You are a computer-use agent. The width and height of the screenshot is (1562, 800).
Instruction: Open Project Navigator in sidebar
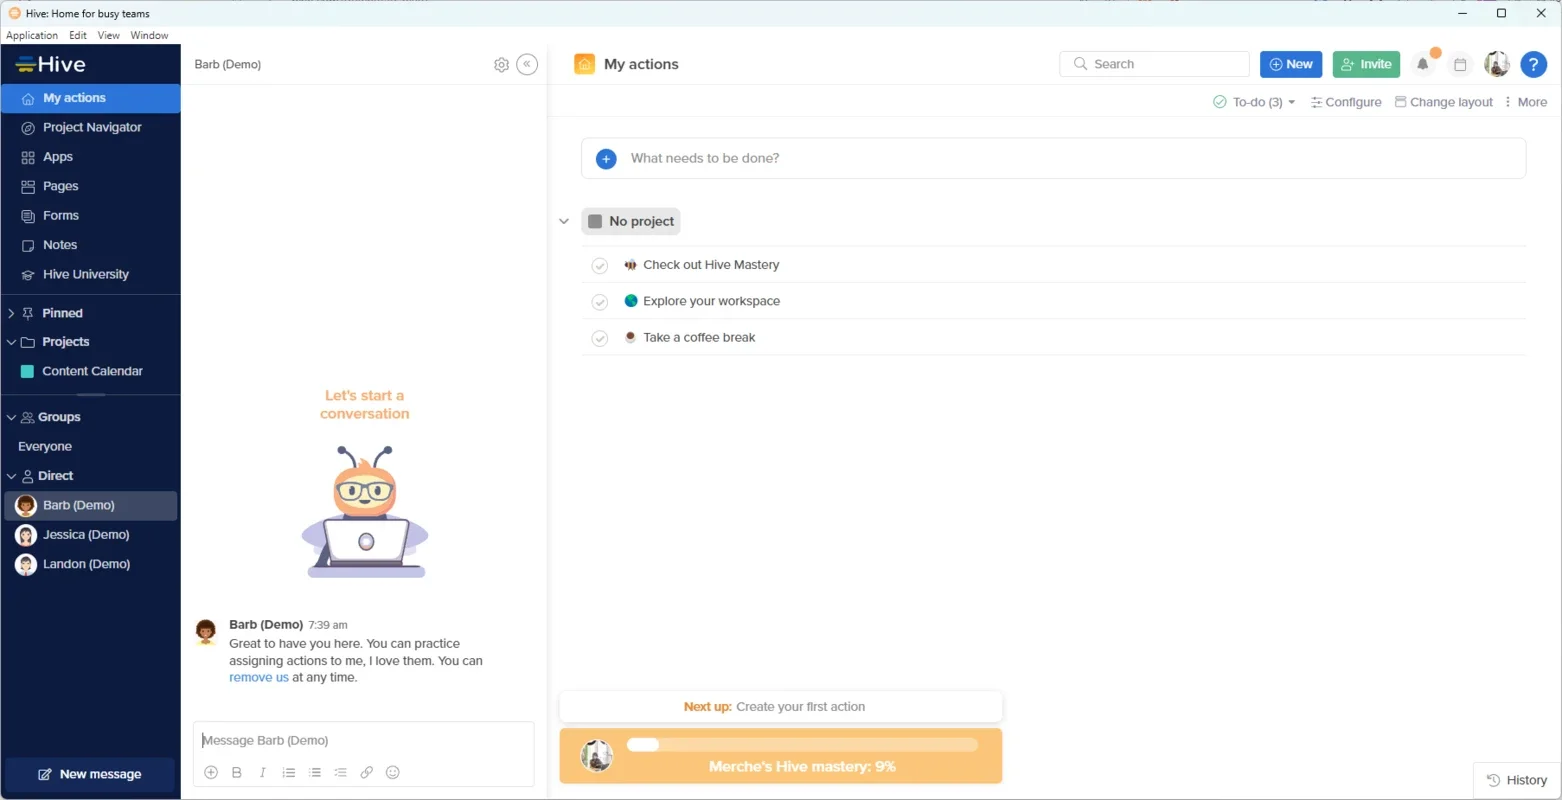click(91, 128)
